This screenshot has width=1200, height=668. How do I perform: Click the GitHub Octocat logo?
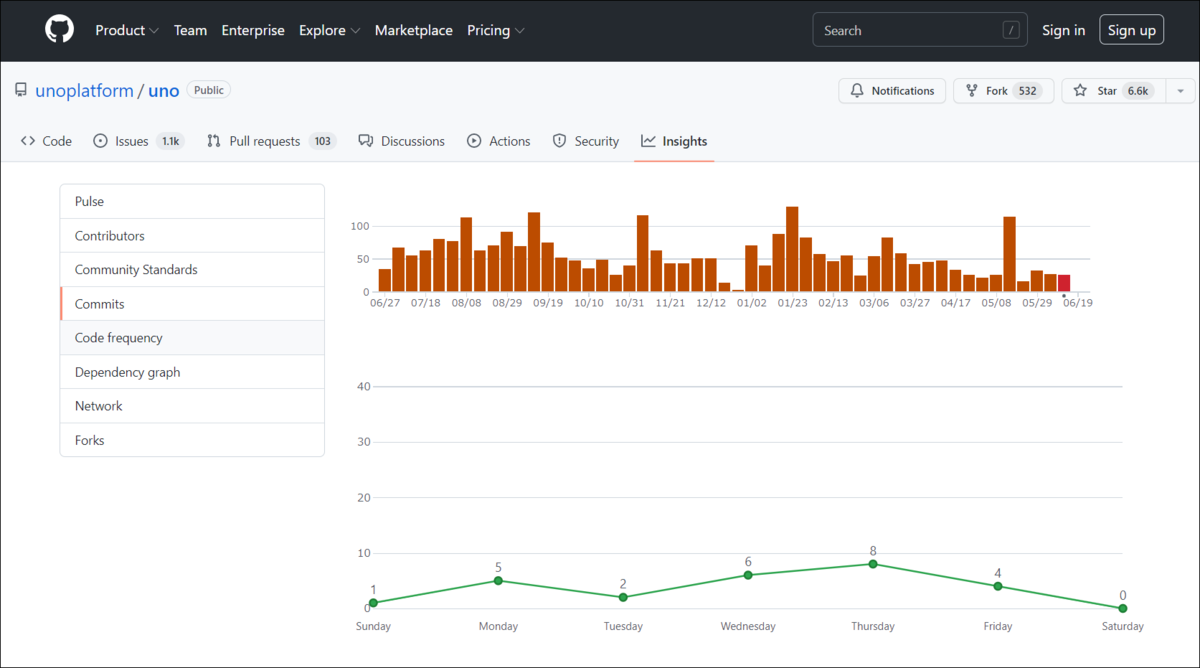(x=60, y=30)
